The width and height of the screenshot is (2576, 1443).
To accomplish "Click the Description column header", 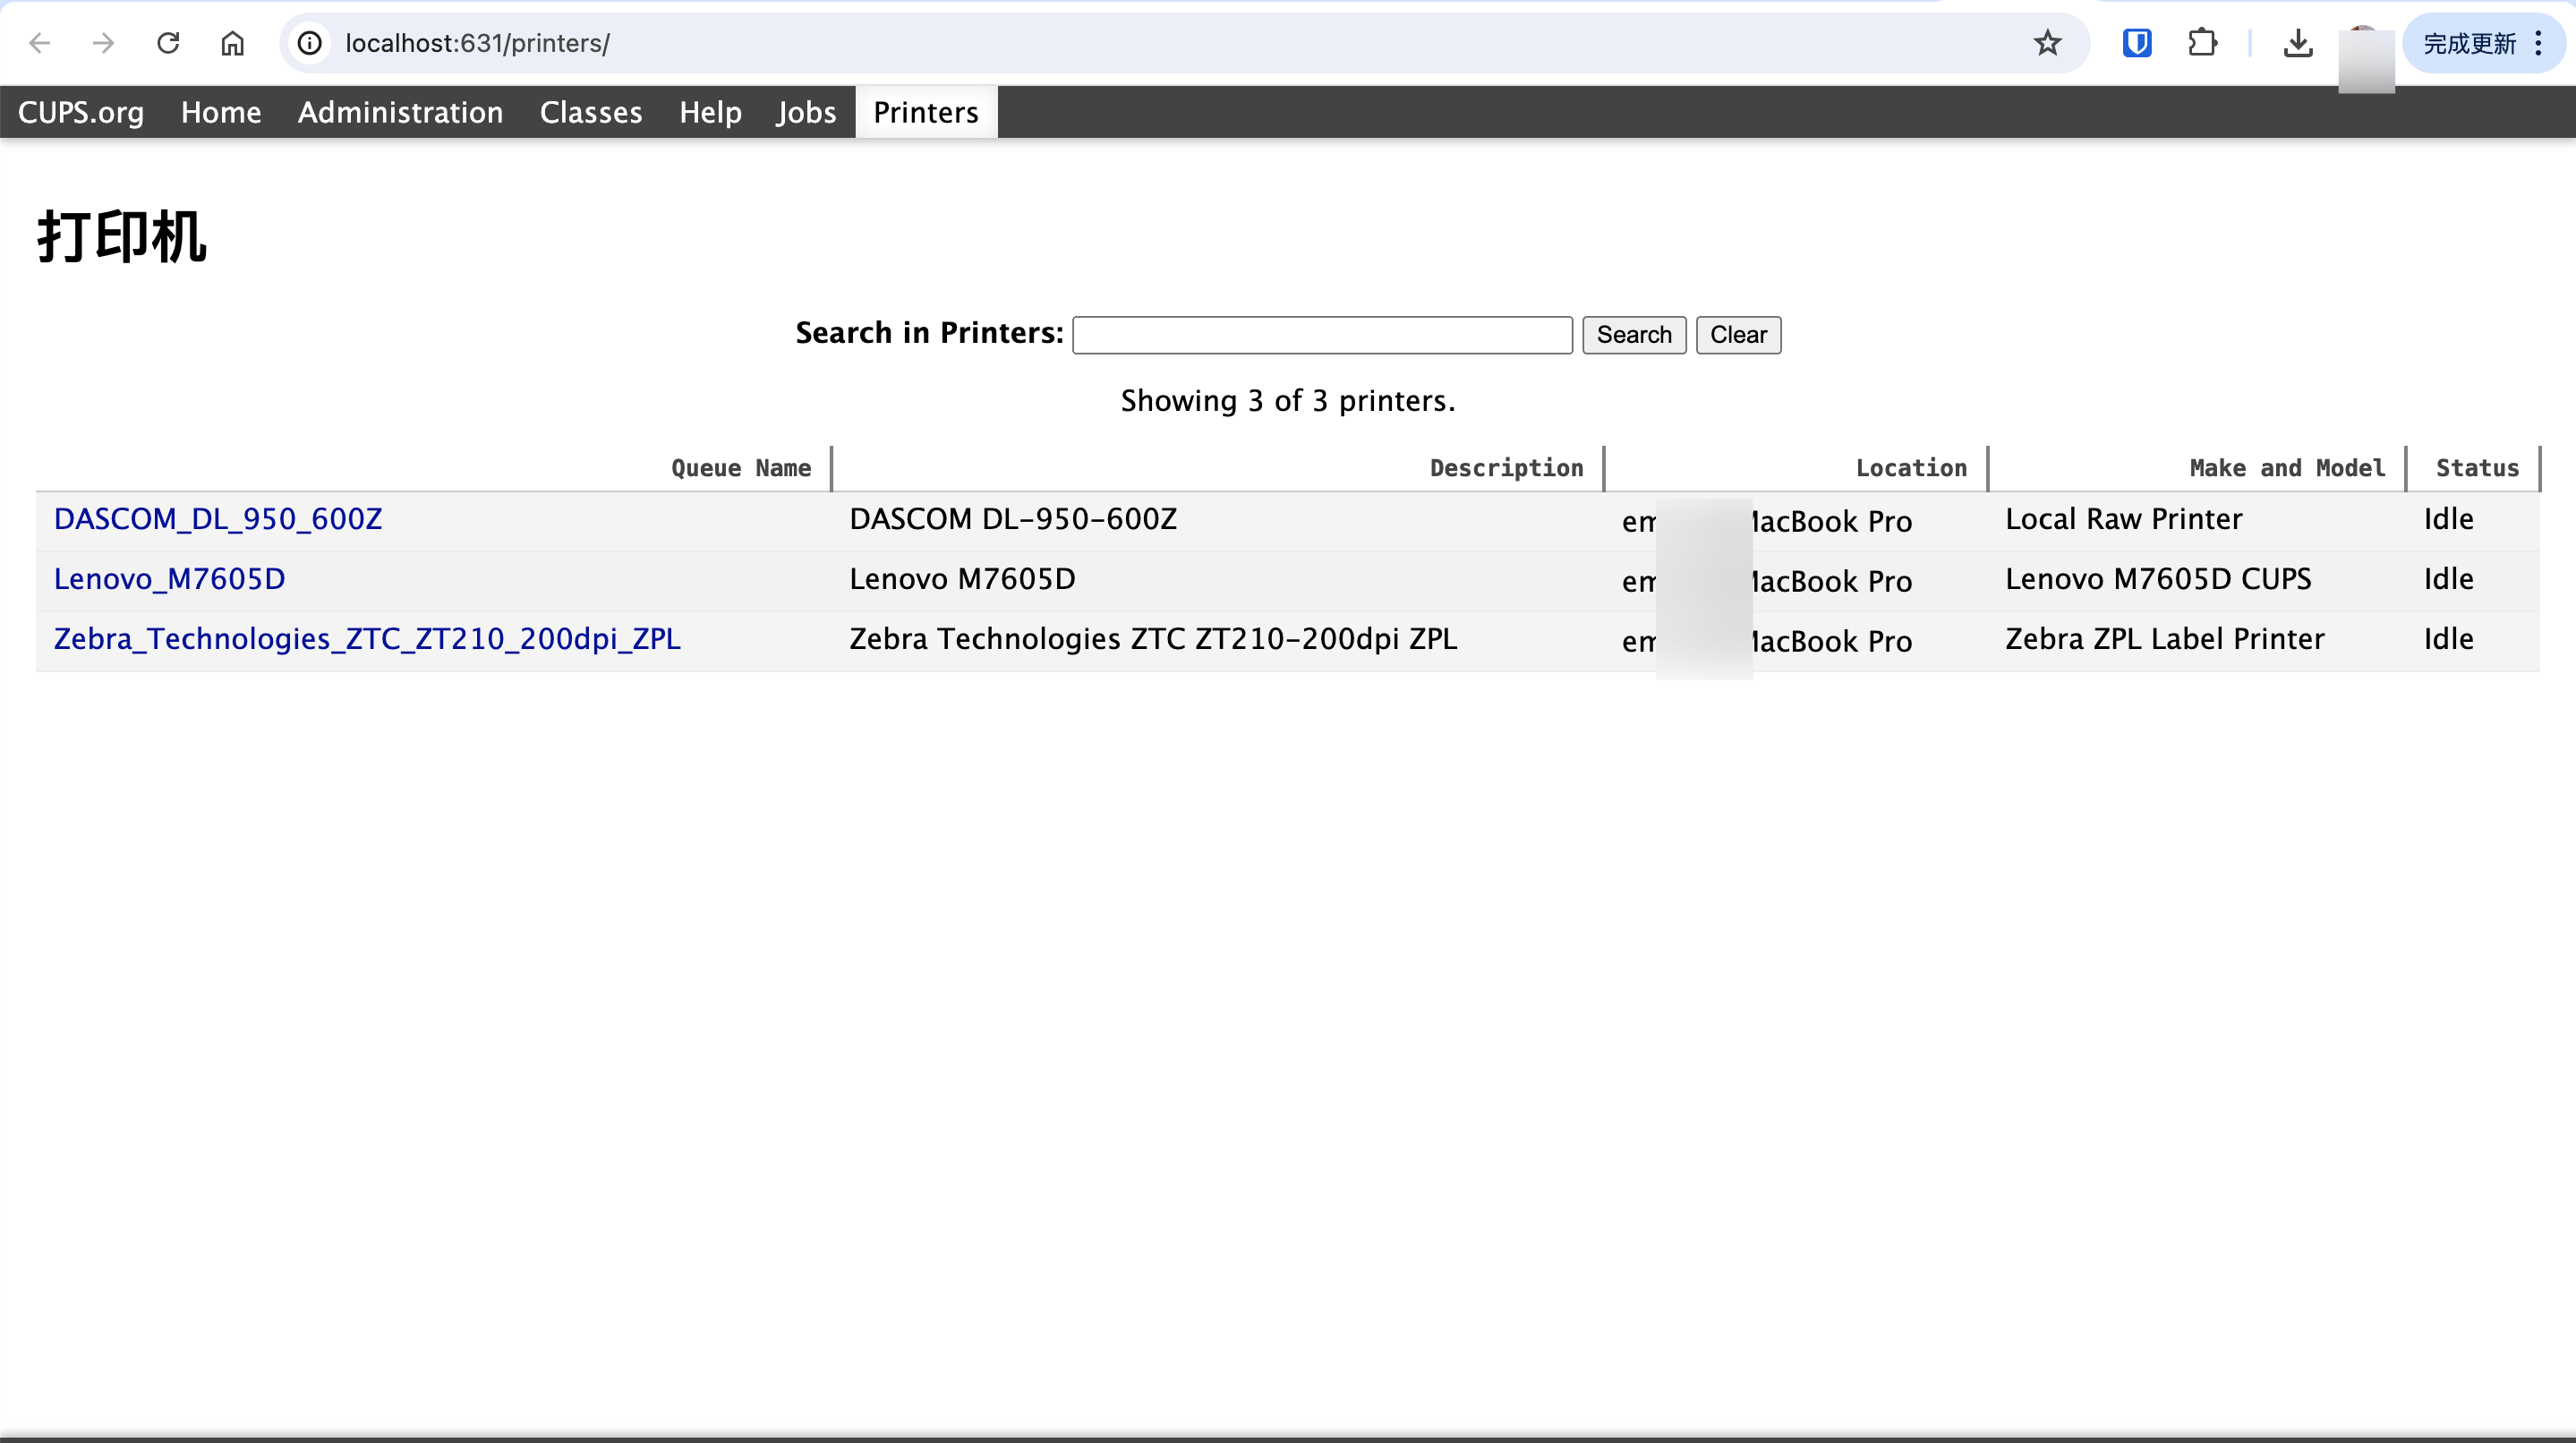I will [x=1506, y=468].
